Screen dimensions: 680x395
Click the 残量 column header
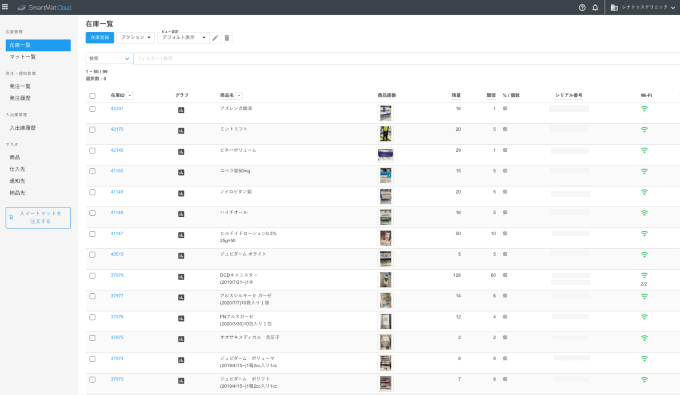456,95
